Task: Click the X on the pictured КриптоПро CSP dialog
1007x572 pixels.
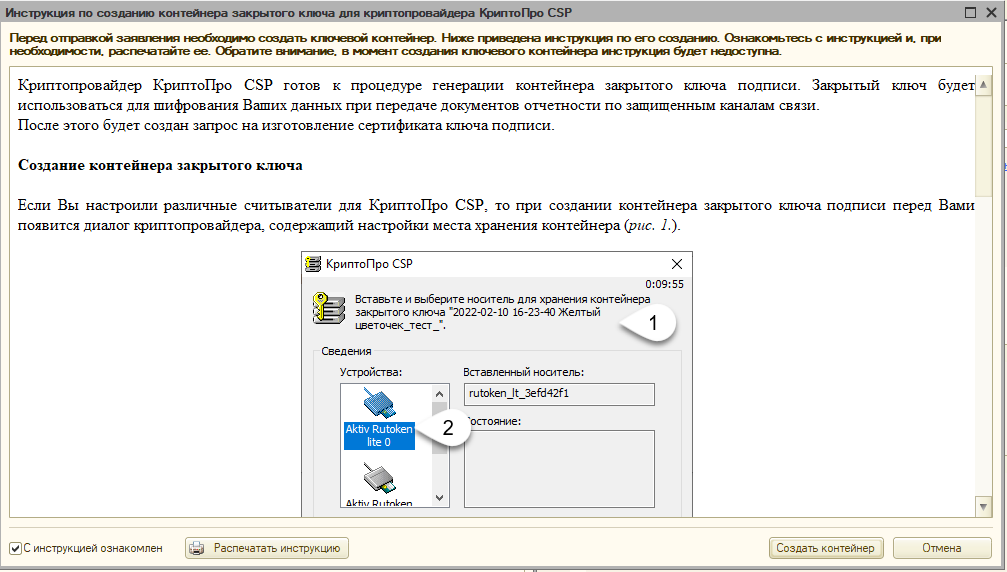Action: (677, 264)
